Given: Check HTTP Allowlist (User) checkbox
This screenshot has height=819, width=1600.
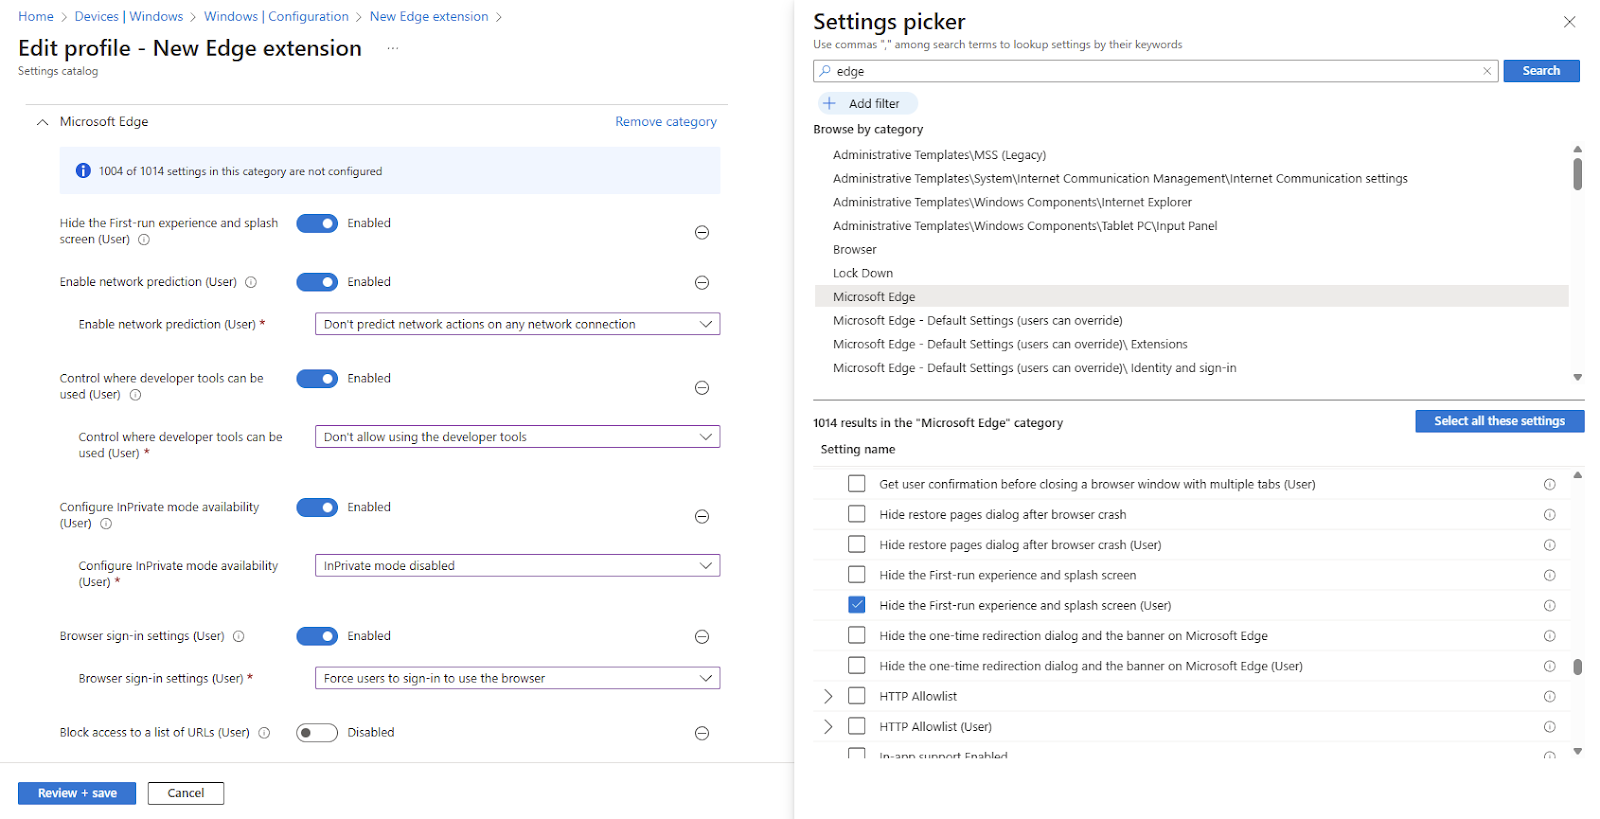Looking at the screenshot, I should [x=857, y=726].
